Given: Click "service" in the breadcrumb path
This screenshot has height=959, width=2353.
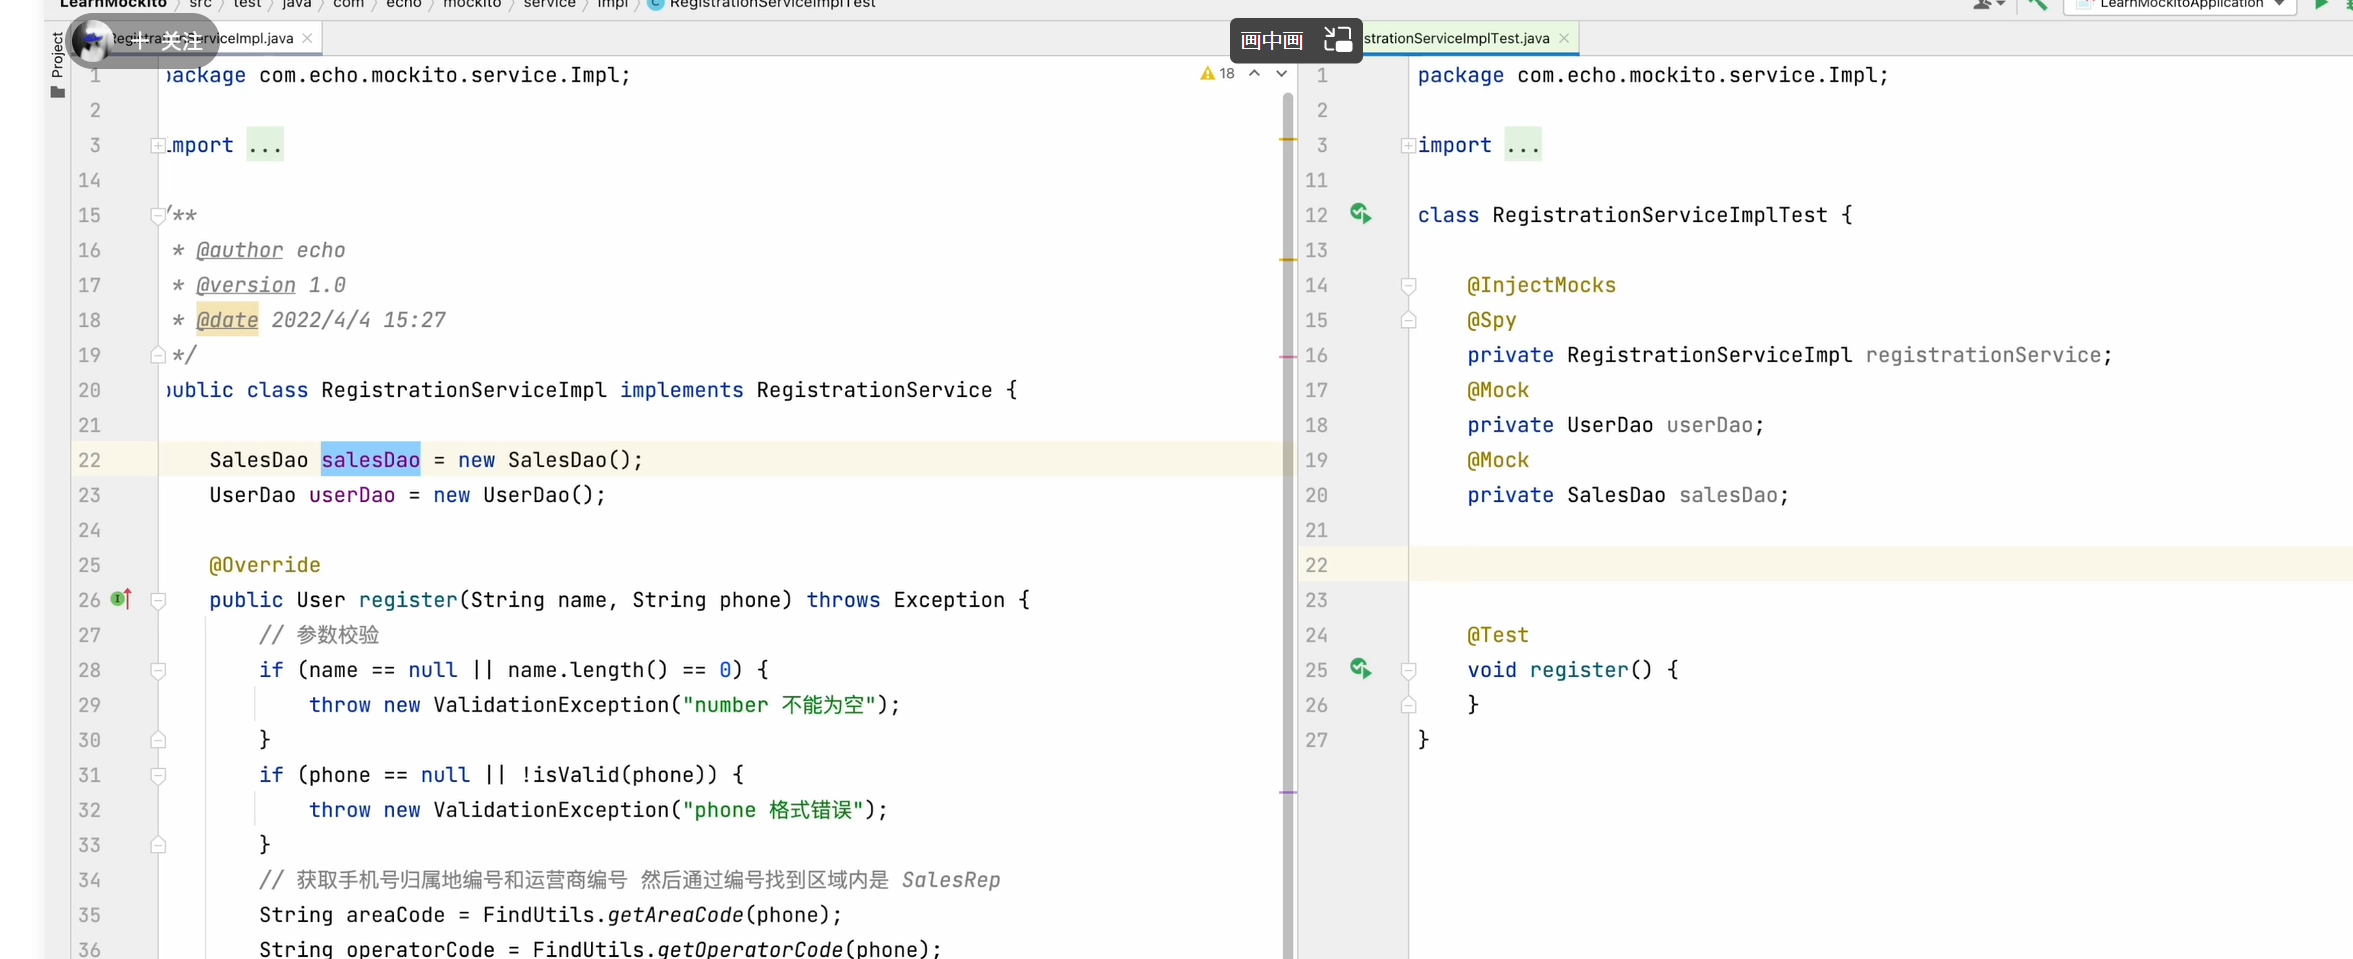Looking at the screenshot, I should point(549,4).
